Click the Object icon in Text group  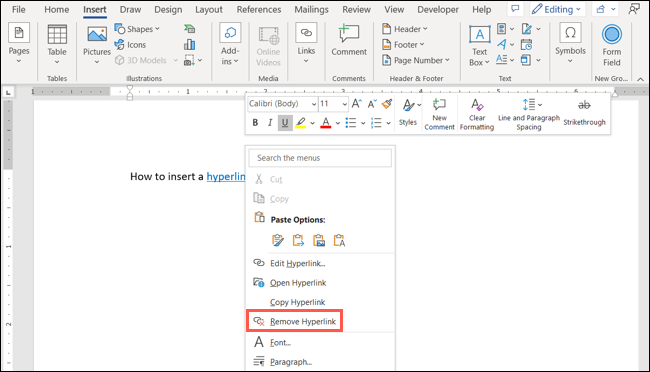526,60
